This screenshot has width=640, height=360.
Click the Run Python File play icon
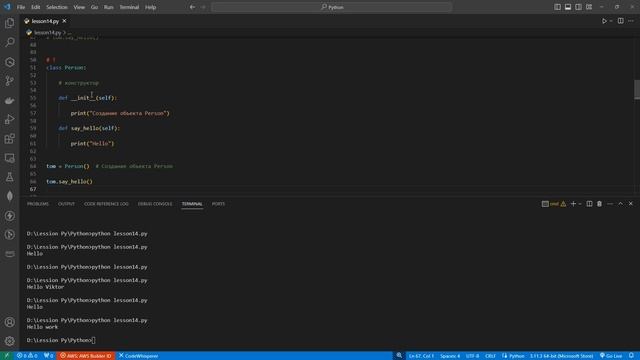[604, 21]
